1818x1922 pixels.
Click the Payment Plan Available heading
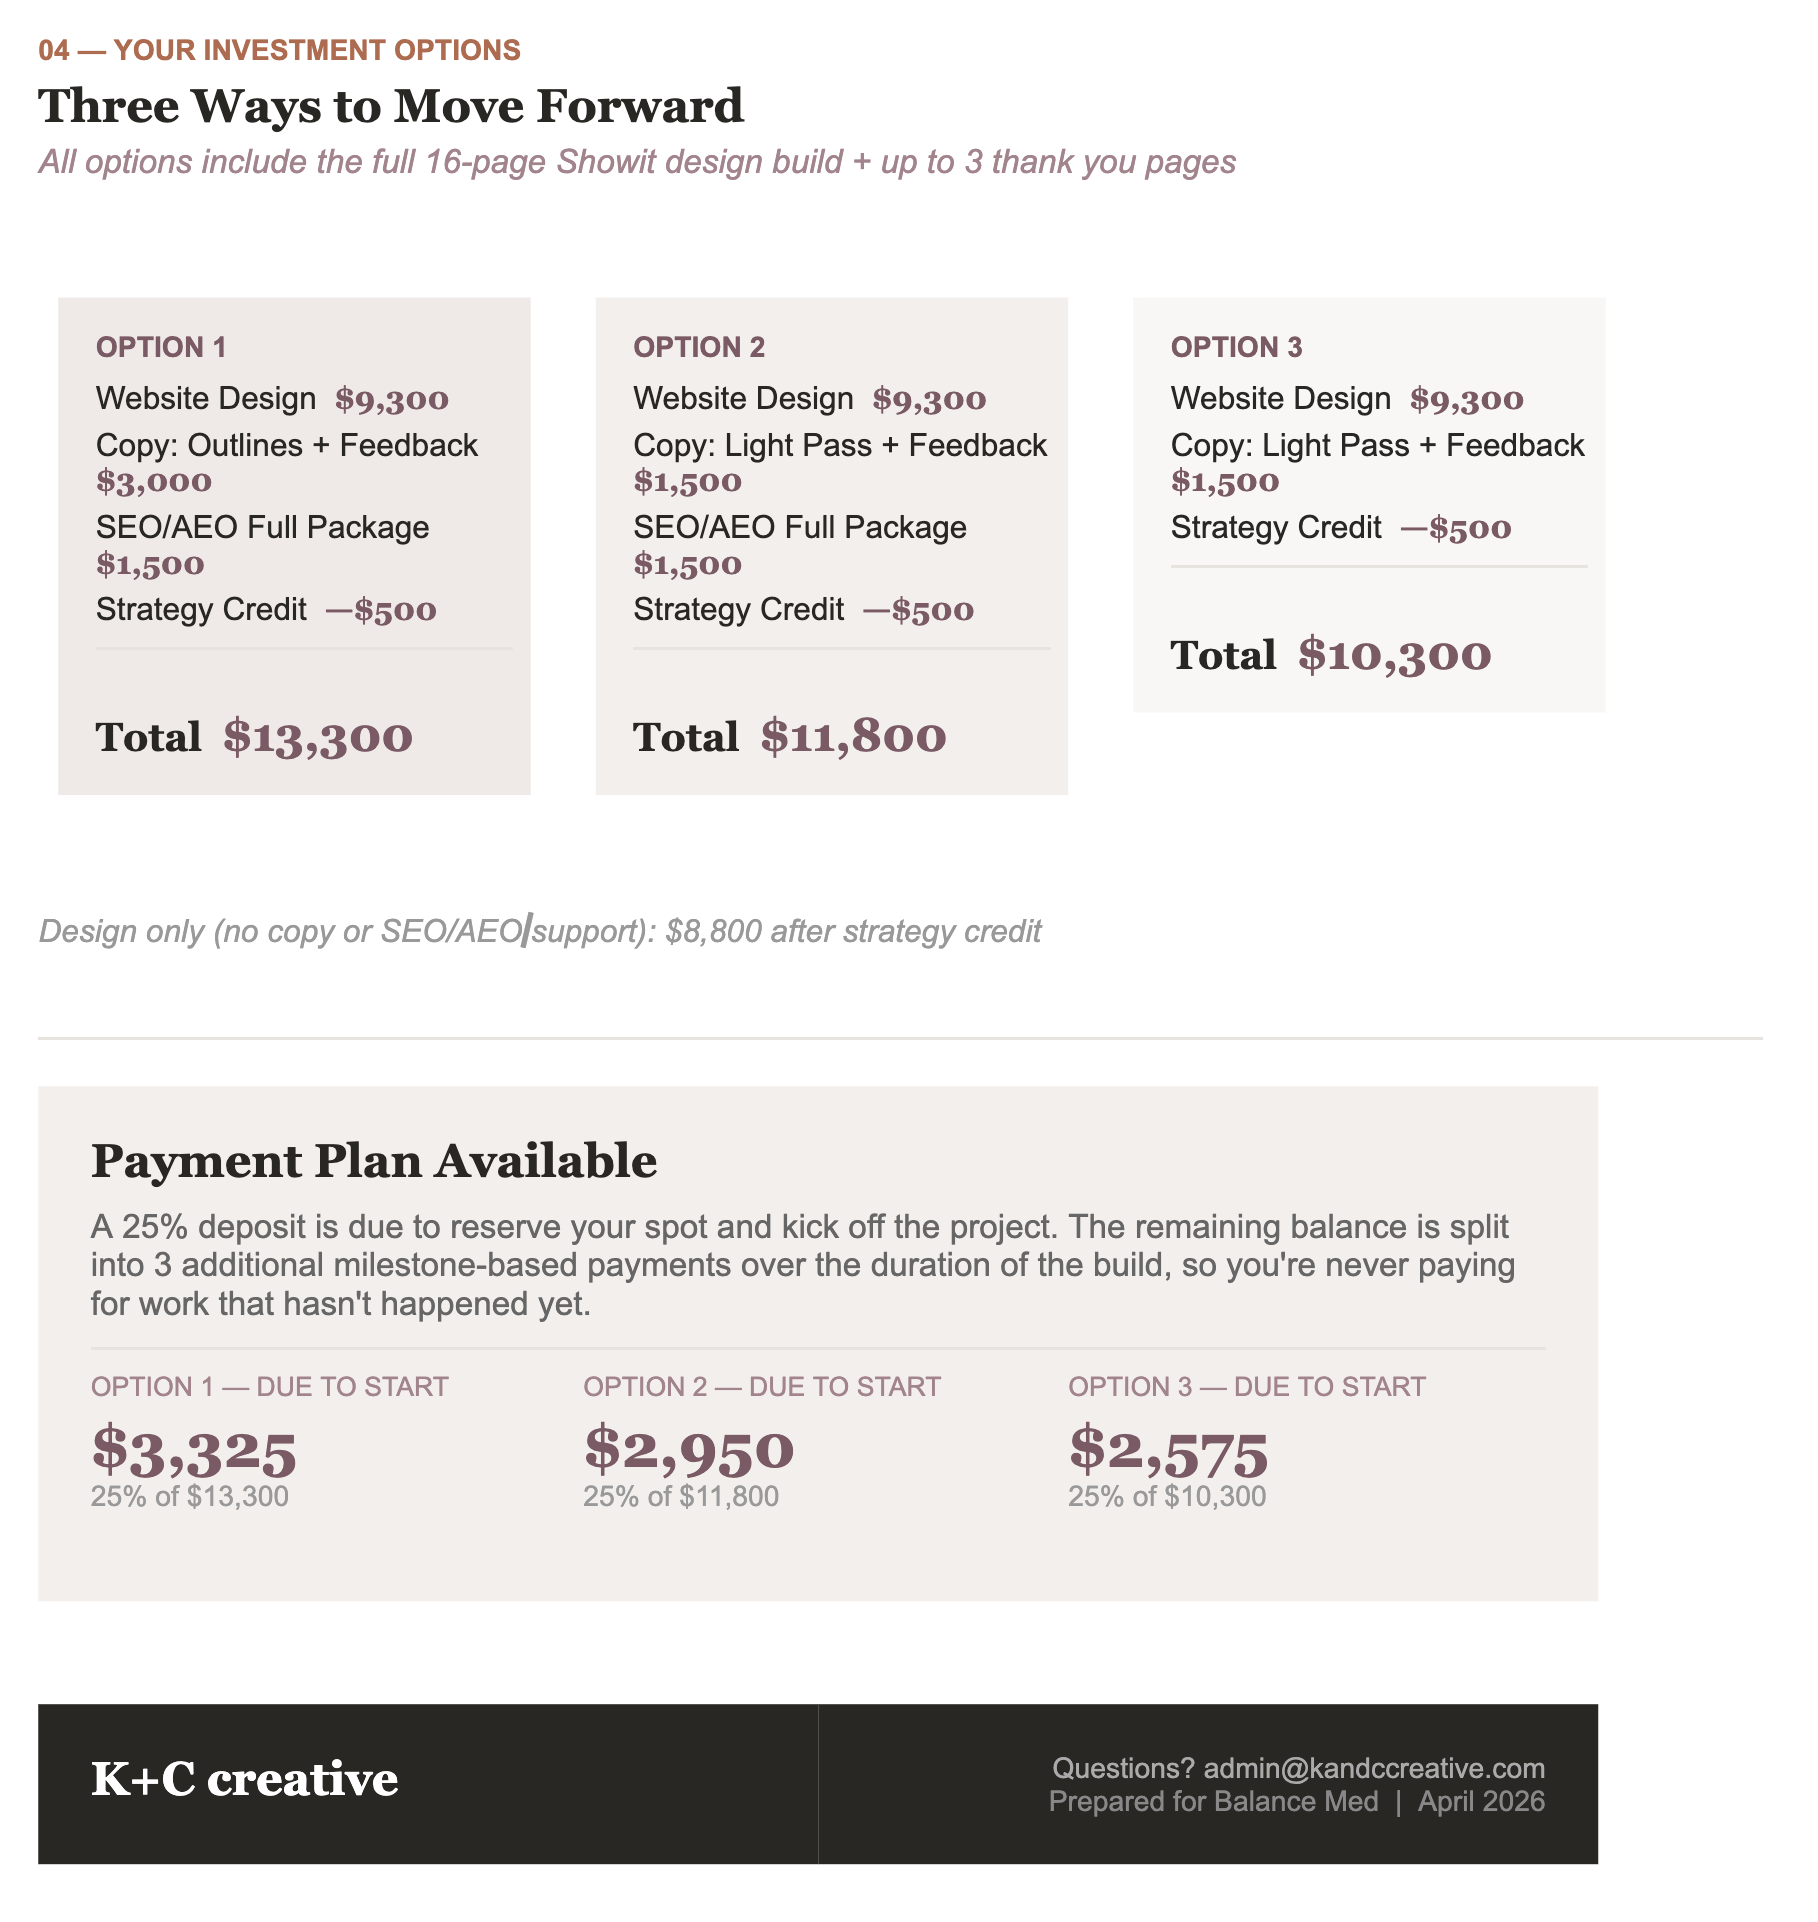tap(374, 1161)
